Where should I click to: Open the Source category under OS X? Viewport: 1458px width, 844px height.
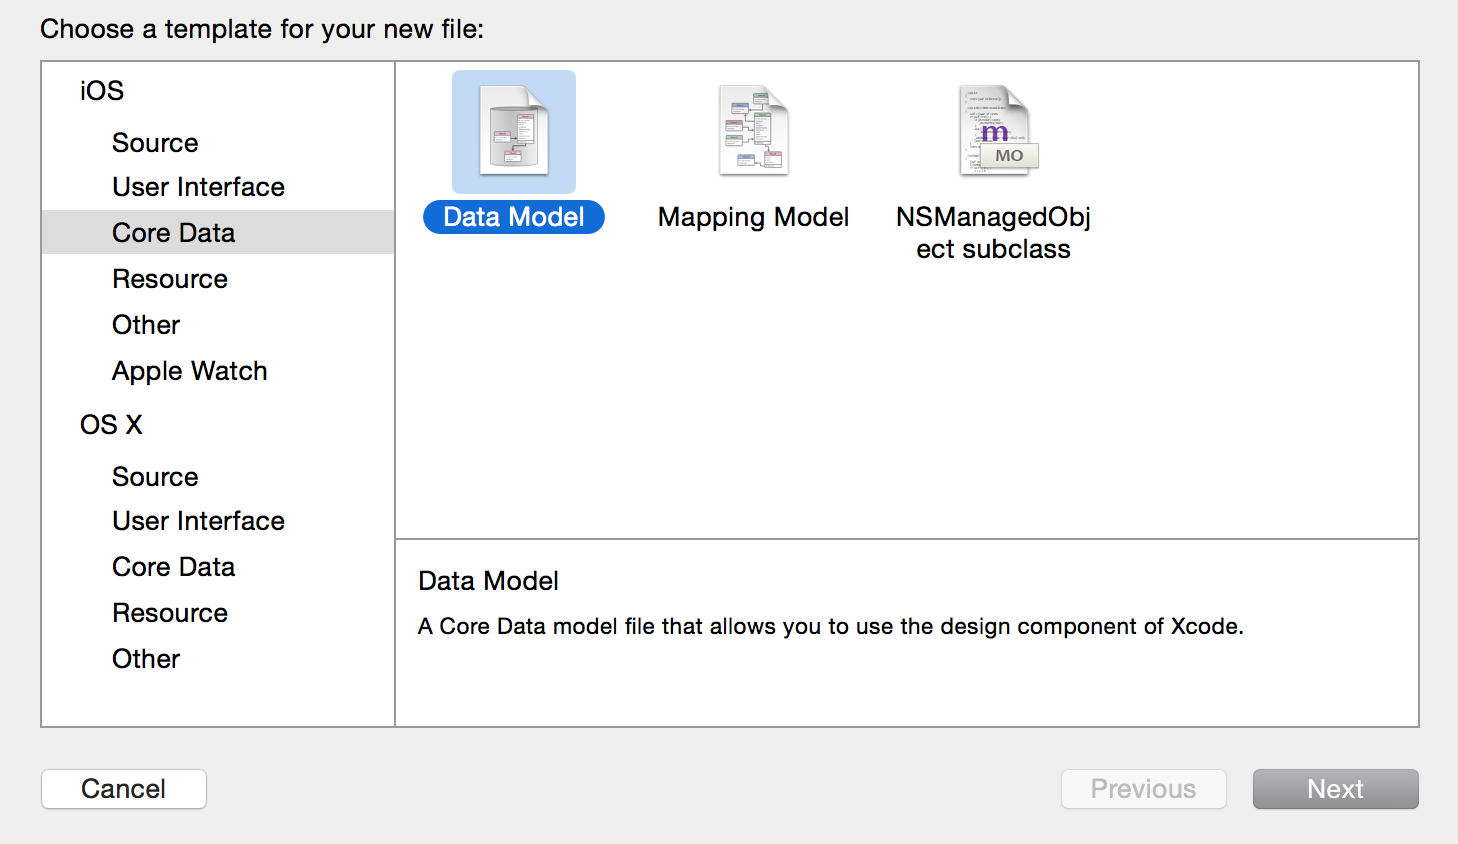coord(155,477)
